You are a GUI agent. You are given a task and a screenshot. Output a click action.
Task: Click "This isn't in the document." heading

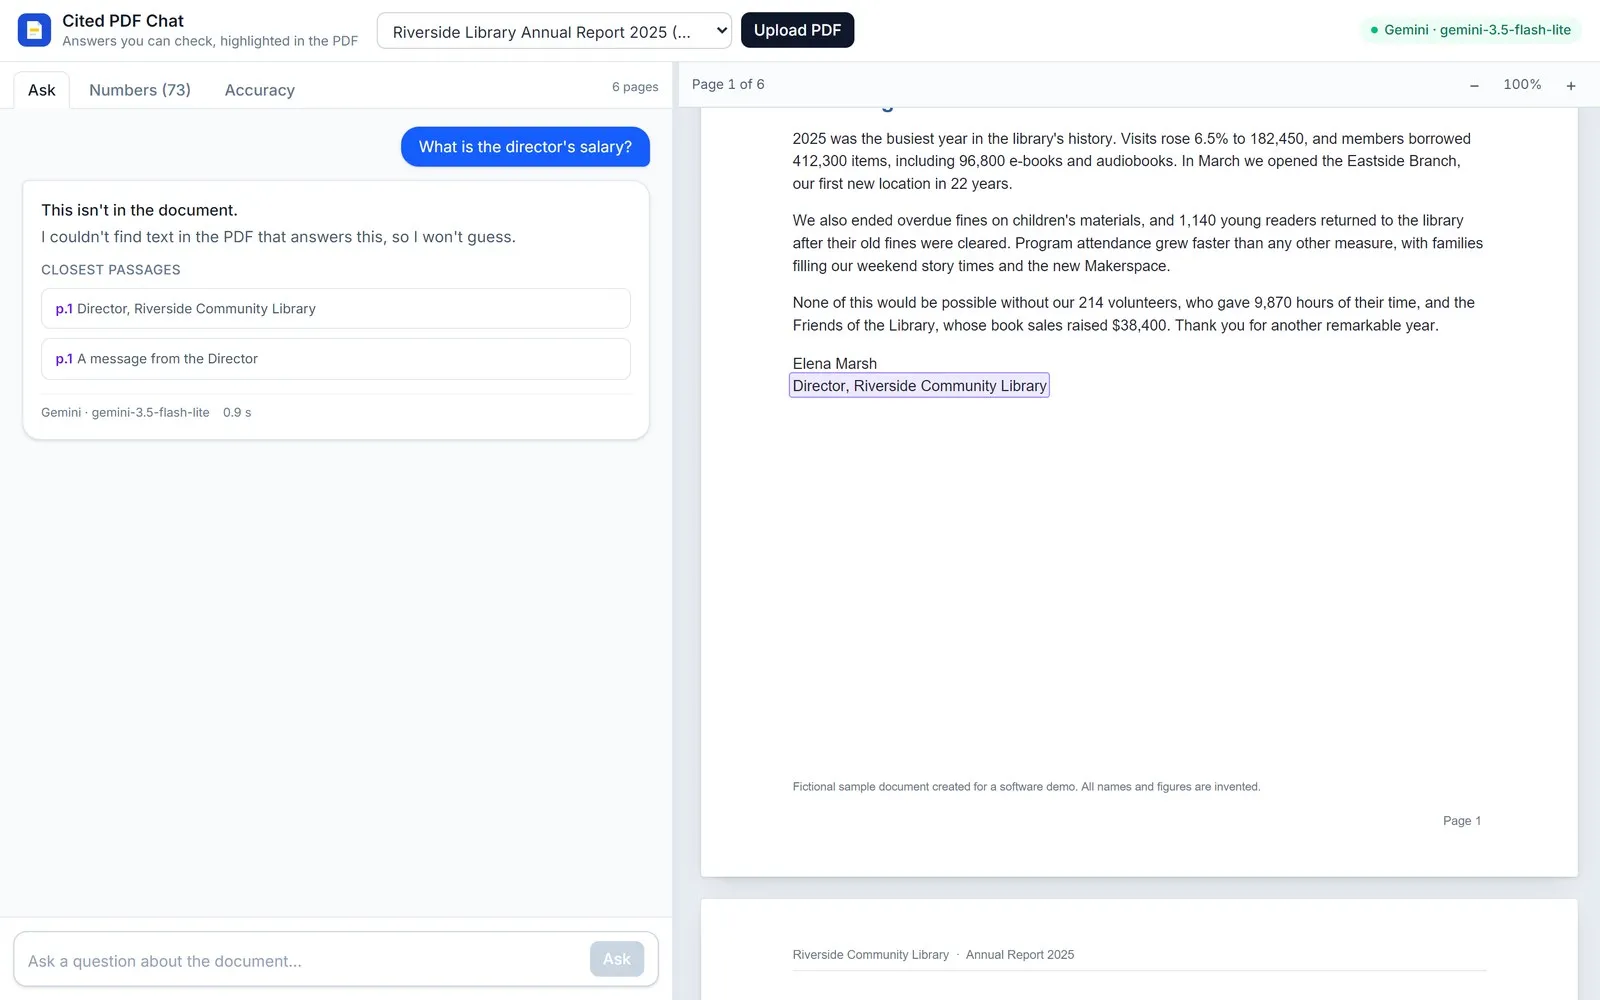pos(139,210)
